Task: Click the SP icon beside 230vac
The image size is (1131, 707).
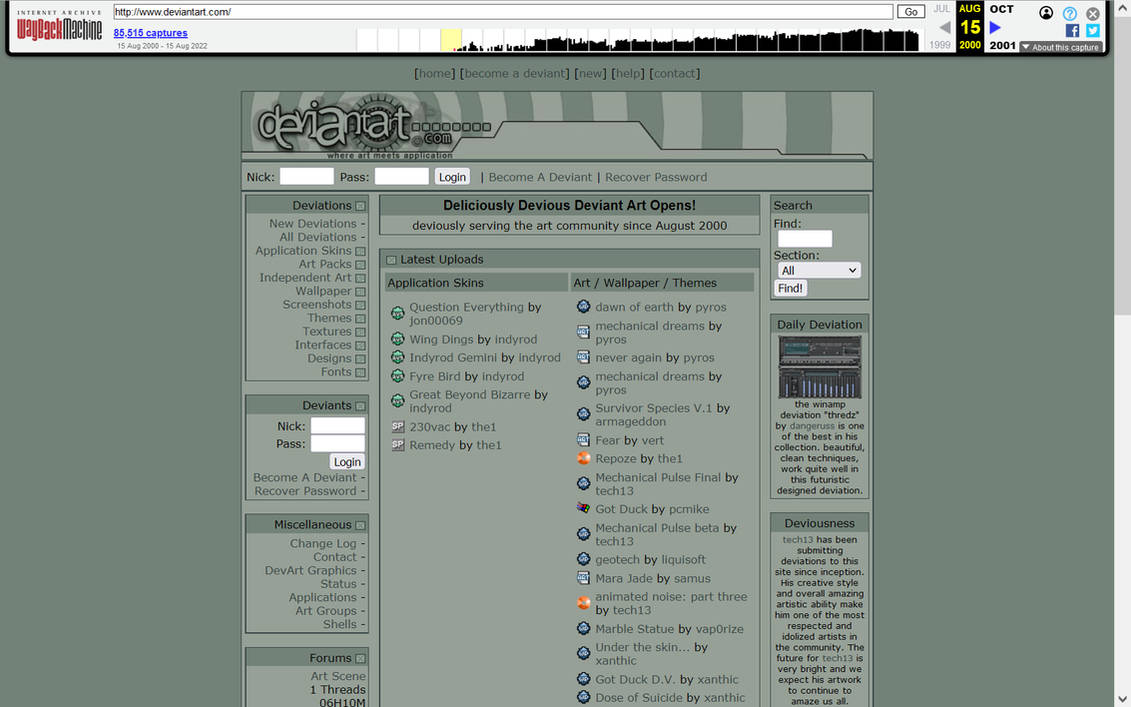Action: pyautogui.click(x=397, y=426)
